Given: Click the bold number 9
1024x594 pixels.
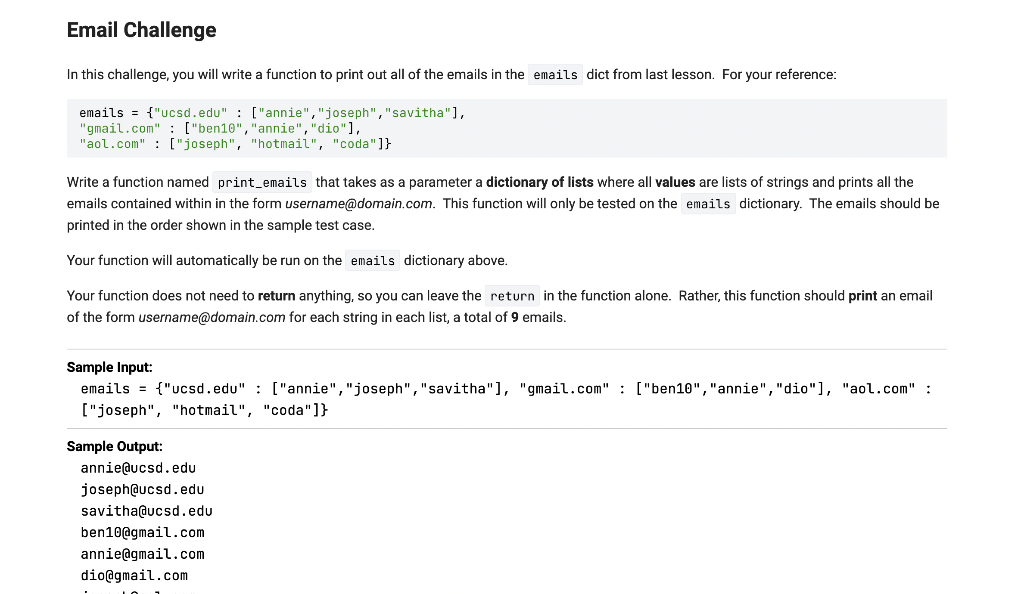Looking at the screenshot, I should coord(515,317).
